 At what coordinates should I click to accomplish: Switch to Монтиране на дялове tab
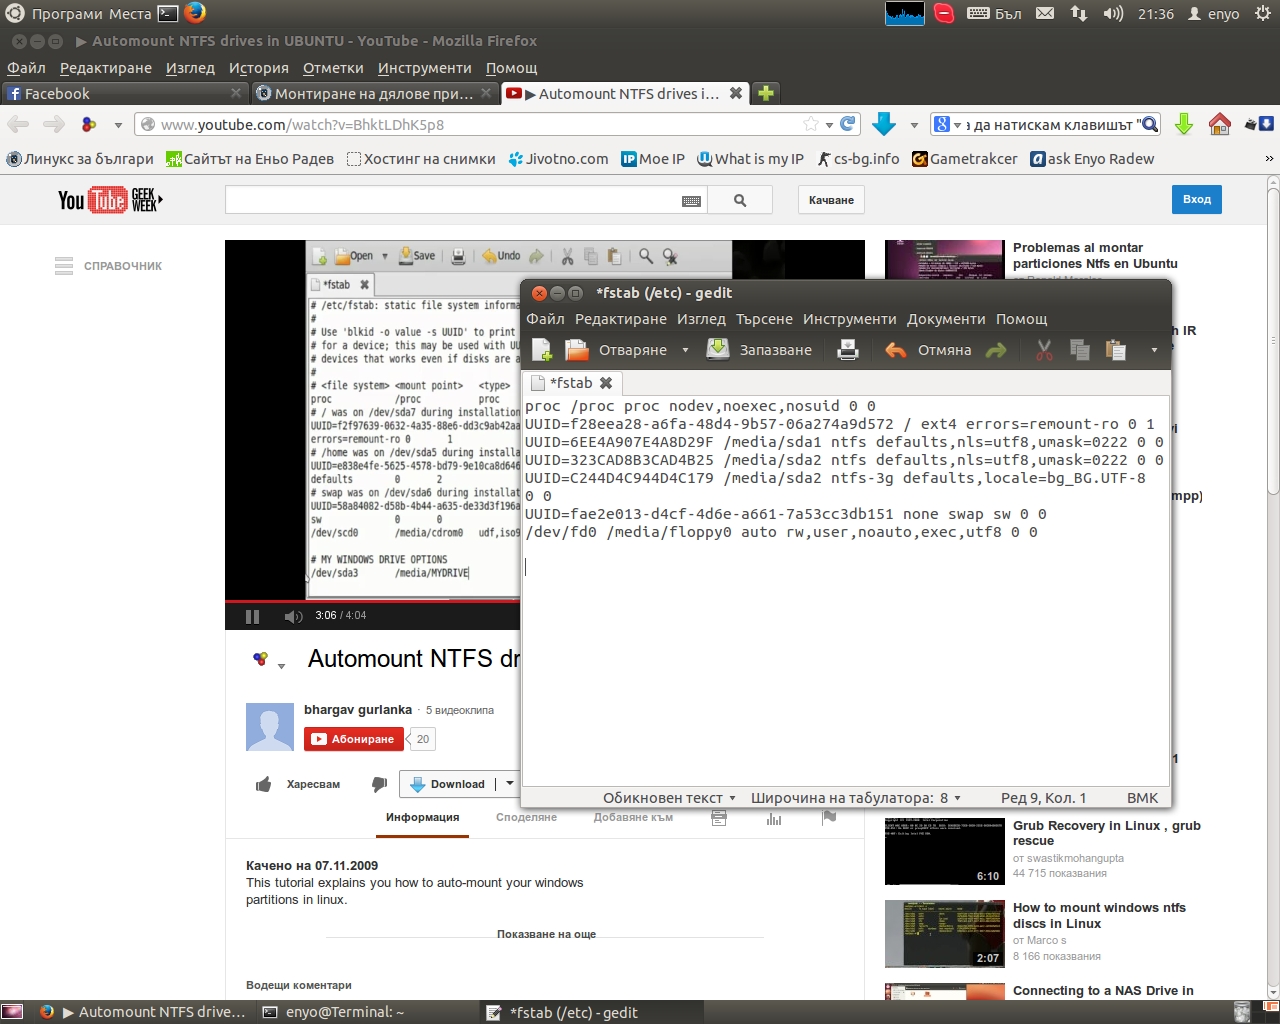(x=374, y=93)
